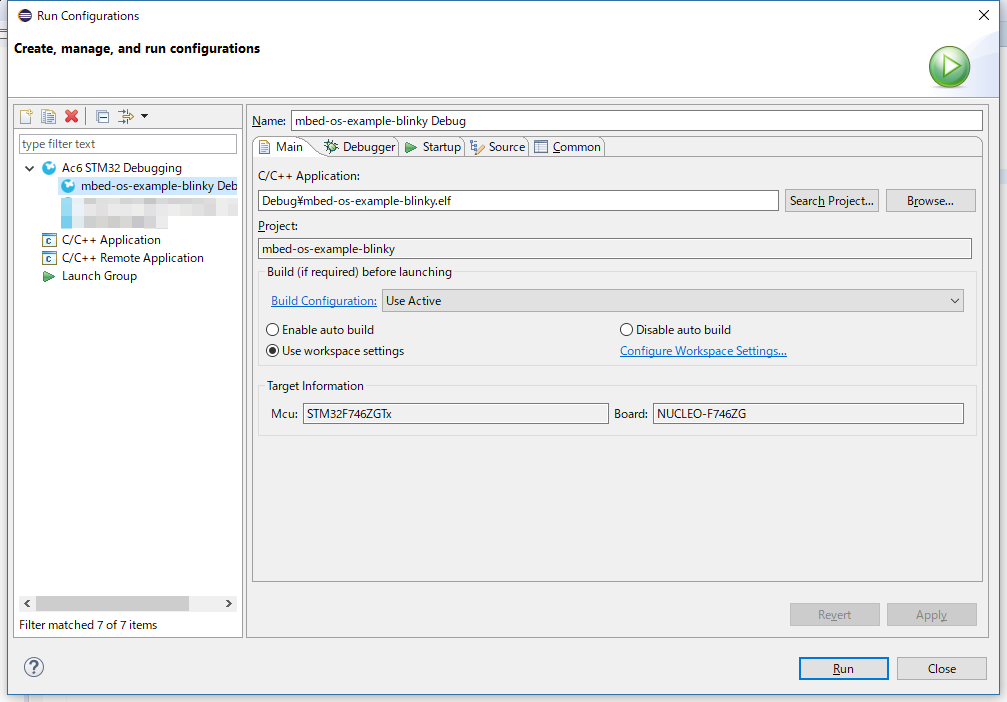Screen dimensions: 1007x702
Task: Open the Build Configuration link
Action: pos(324,301)
